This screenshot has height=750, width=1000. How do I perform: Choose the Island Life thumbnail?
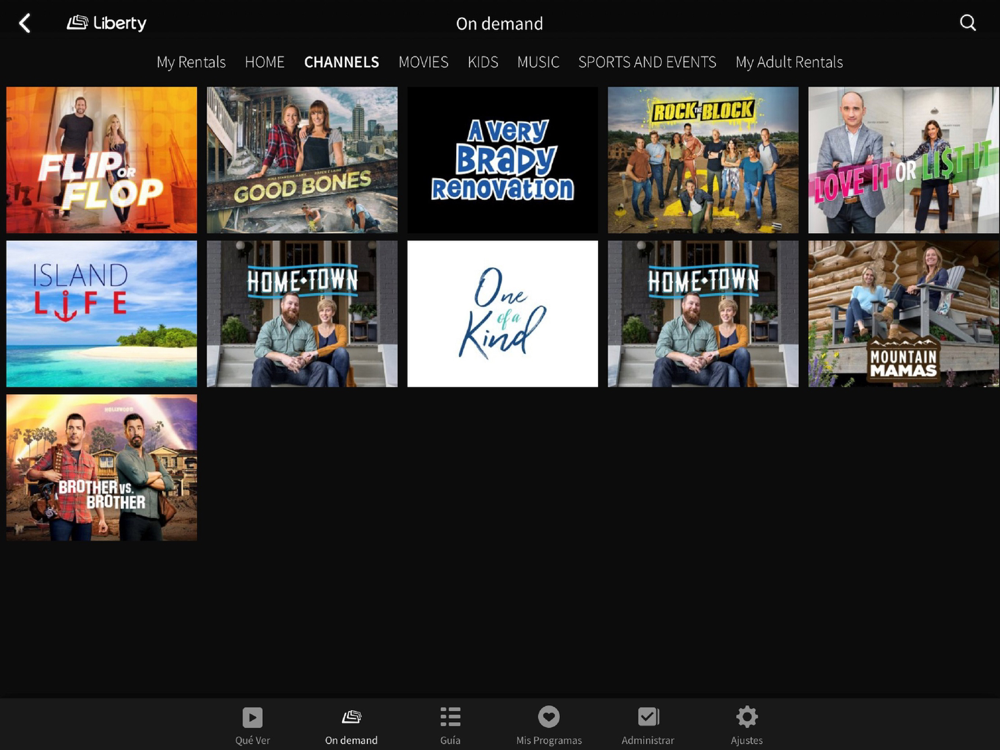tap(101, 314)
